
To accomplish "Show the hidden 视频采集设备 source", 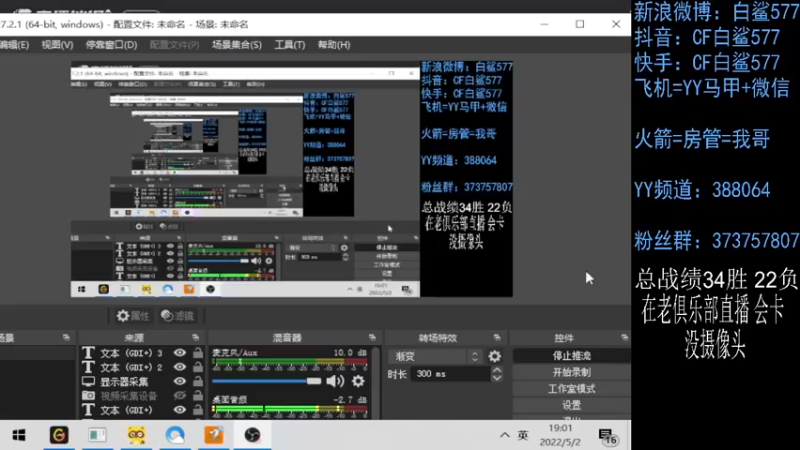I will click(180, 395).
